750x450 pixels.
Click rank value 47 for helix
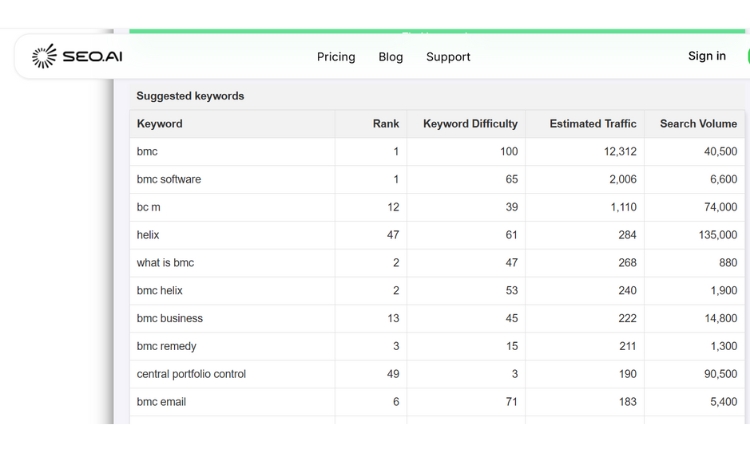point(393,235)
